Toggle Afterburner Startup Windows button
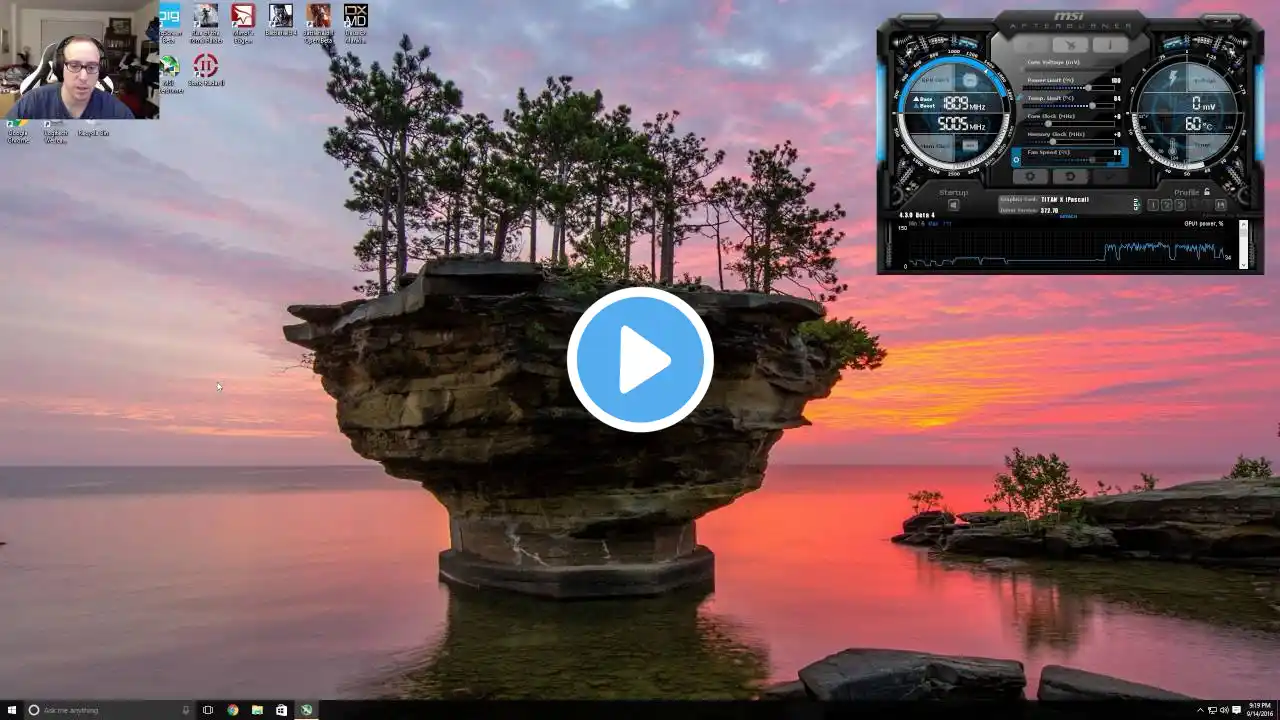The height and width of the screenshot is (720, 1280). coord(953,205)
